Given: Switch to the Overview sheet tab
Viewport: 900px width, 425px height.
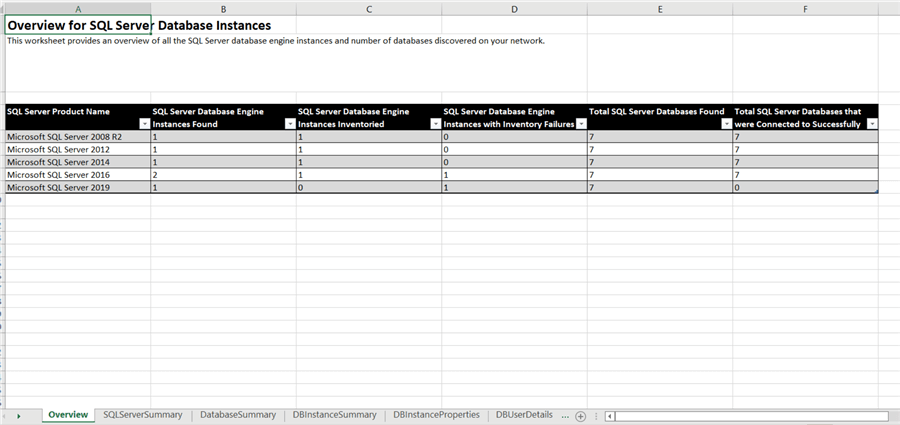Looking at the screenshot, I should [68, 415].
